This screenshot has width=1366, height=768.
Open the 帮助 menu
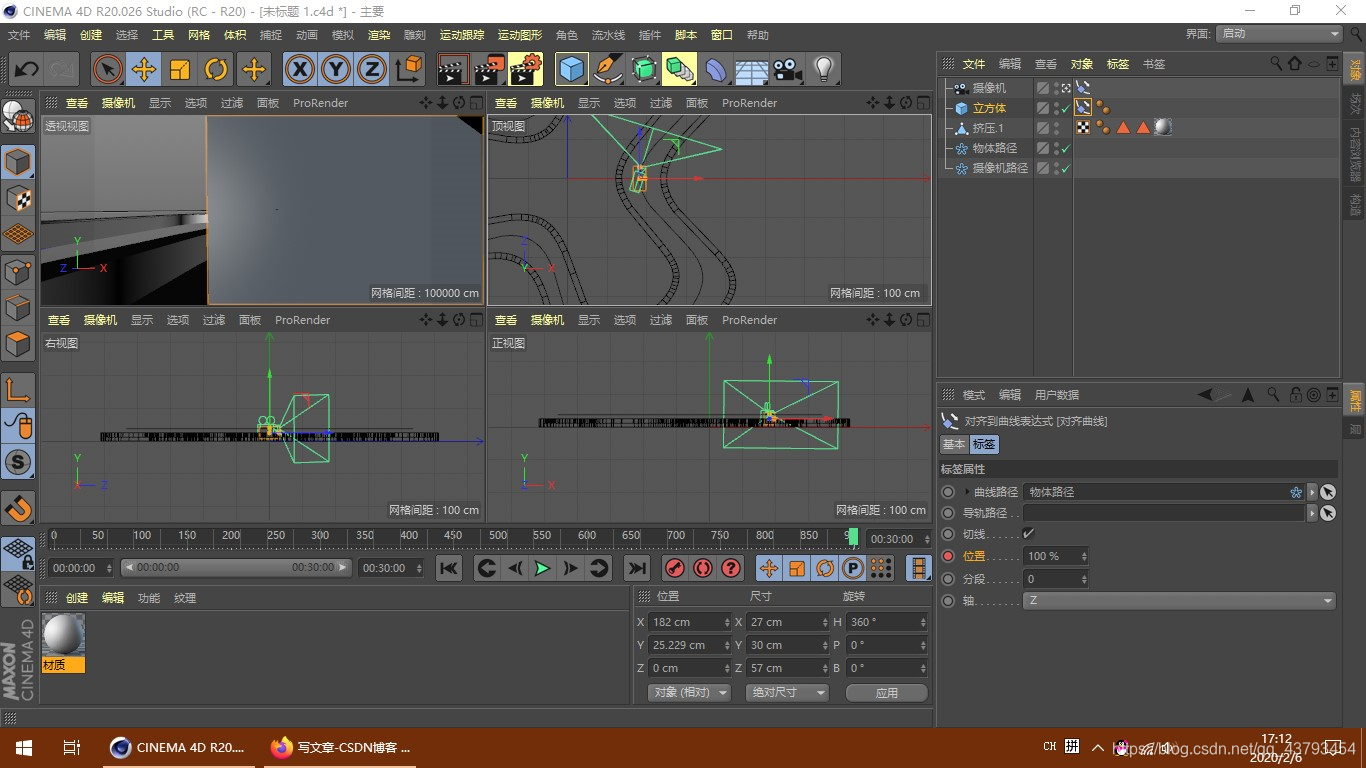(758, 35)
